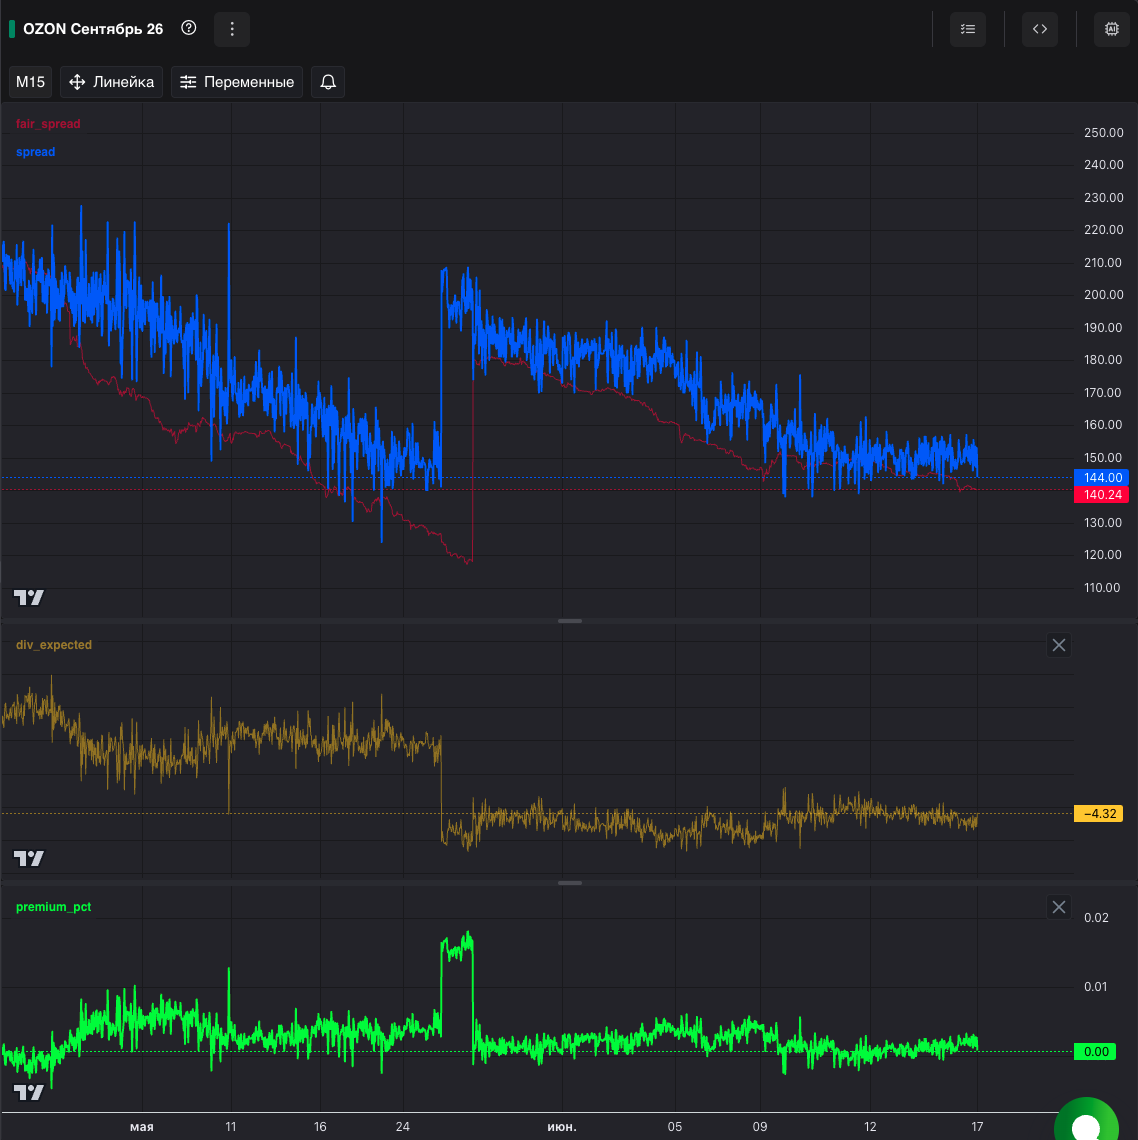
Task: Open the AI chip icon
Action: click(x=1111, y=29)
